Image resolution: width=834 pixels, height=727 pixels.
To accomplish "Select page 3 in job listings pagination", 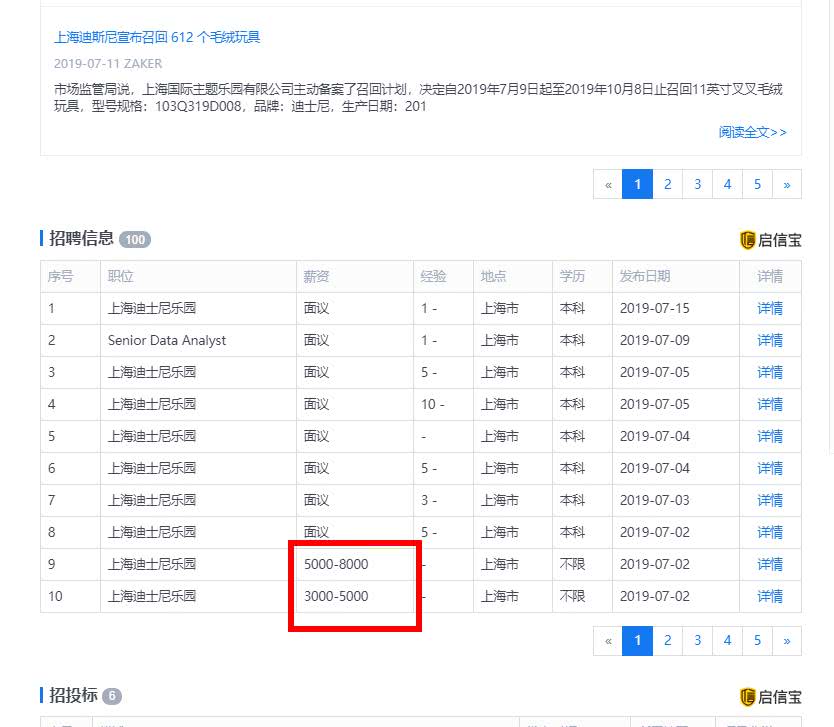I will click(x=697, y=640).
